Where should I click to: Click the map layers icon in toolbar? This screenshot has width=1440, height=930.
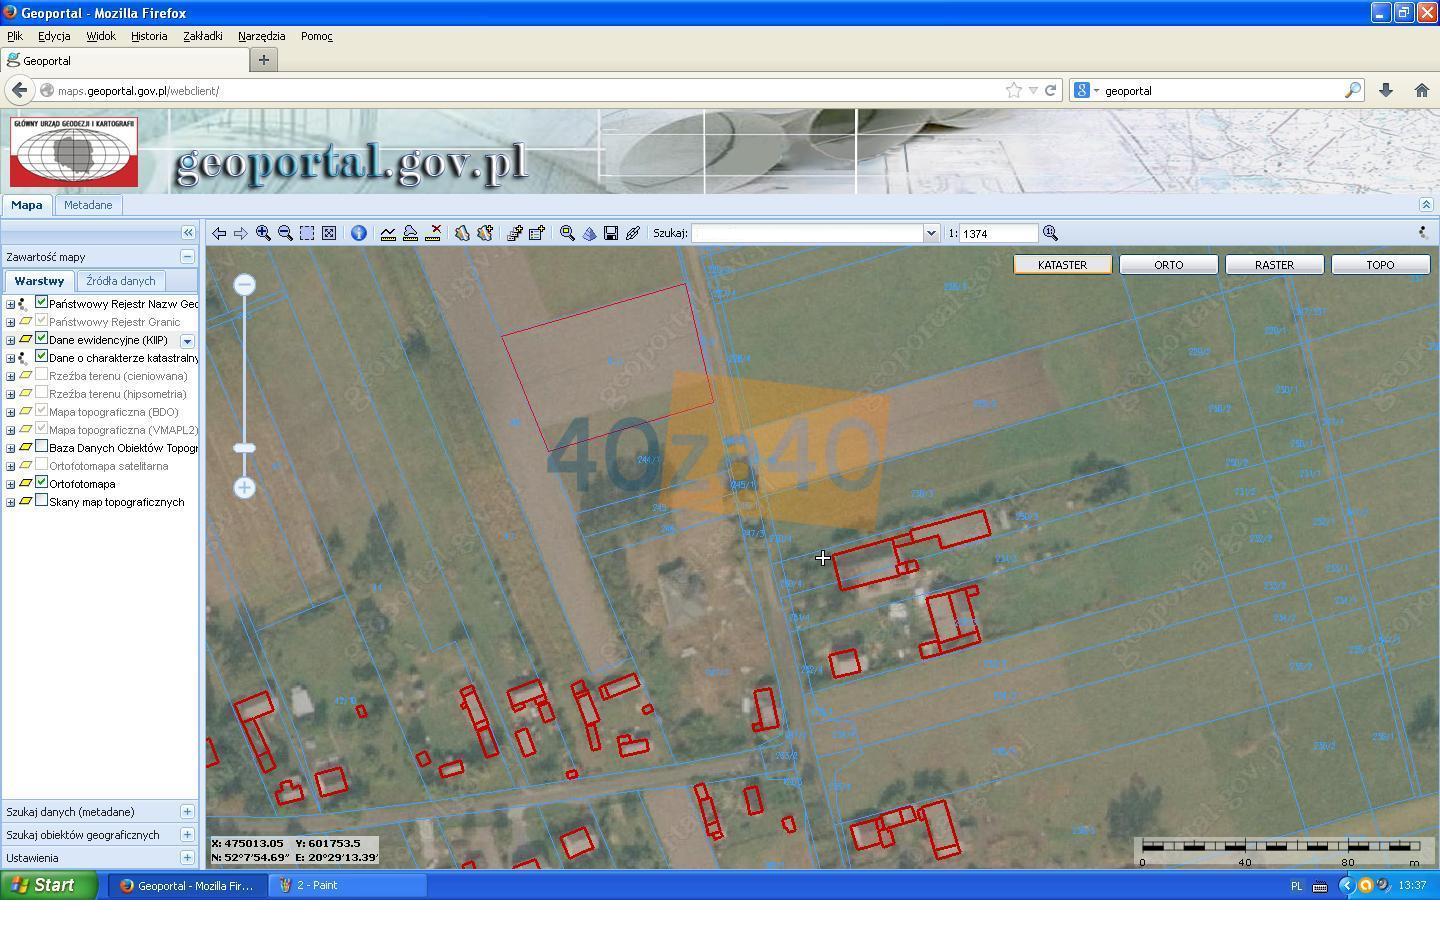point(462,233)
